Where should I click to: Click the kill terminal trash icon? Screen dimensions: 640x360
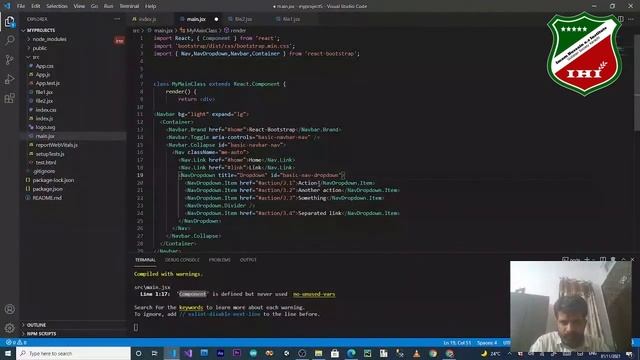pyautogui.click(x=613, y=260)
